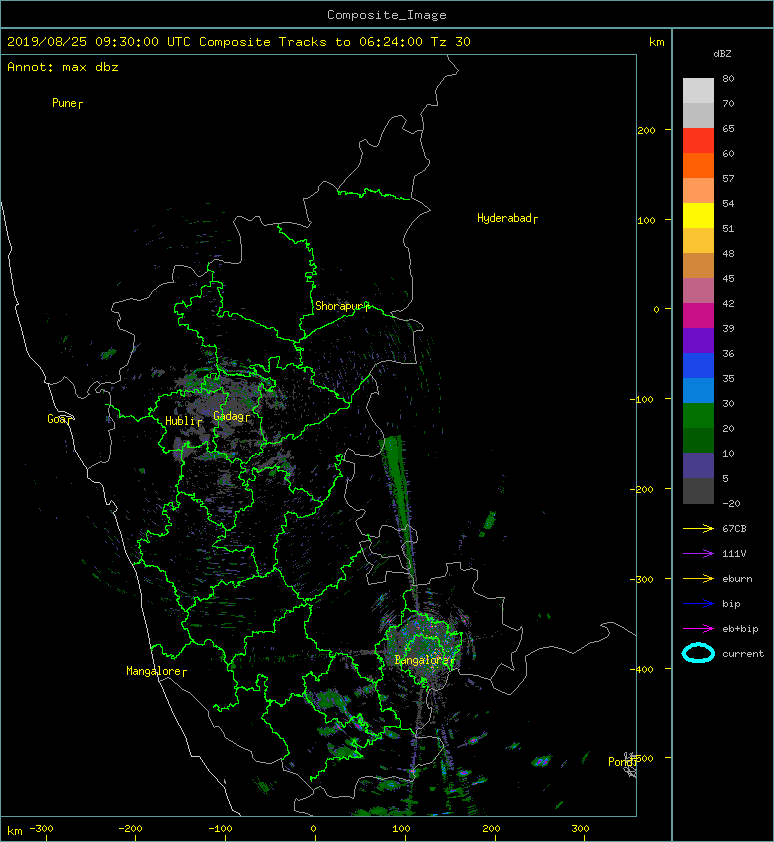Select the Pondi city label
Image resolution: width=774 pixels, height=842 pixels.
point(623,762)
